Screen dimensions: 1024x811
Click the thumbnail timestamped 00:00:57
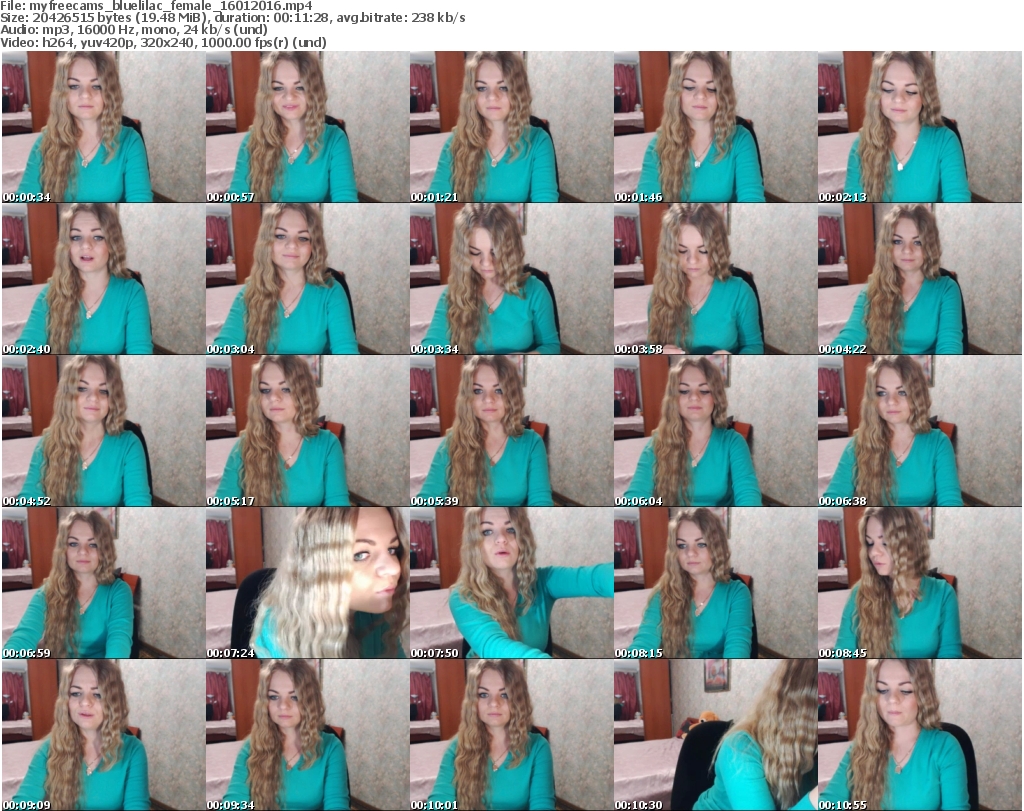[x=308, y=127]
